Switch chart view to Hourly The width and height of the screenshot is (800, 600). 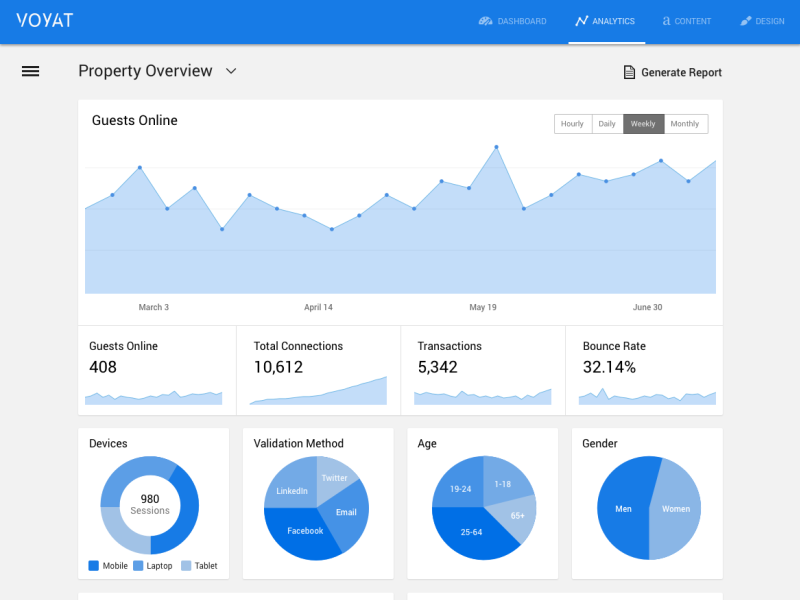(x=572, y=124)
